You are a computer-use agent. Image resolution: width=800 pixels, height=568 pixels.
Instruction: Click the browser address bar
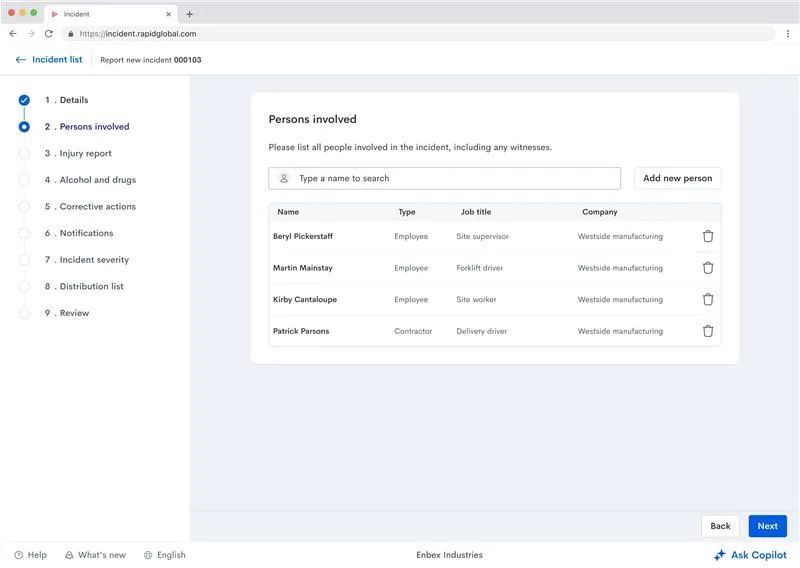[418, 34]
